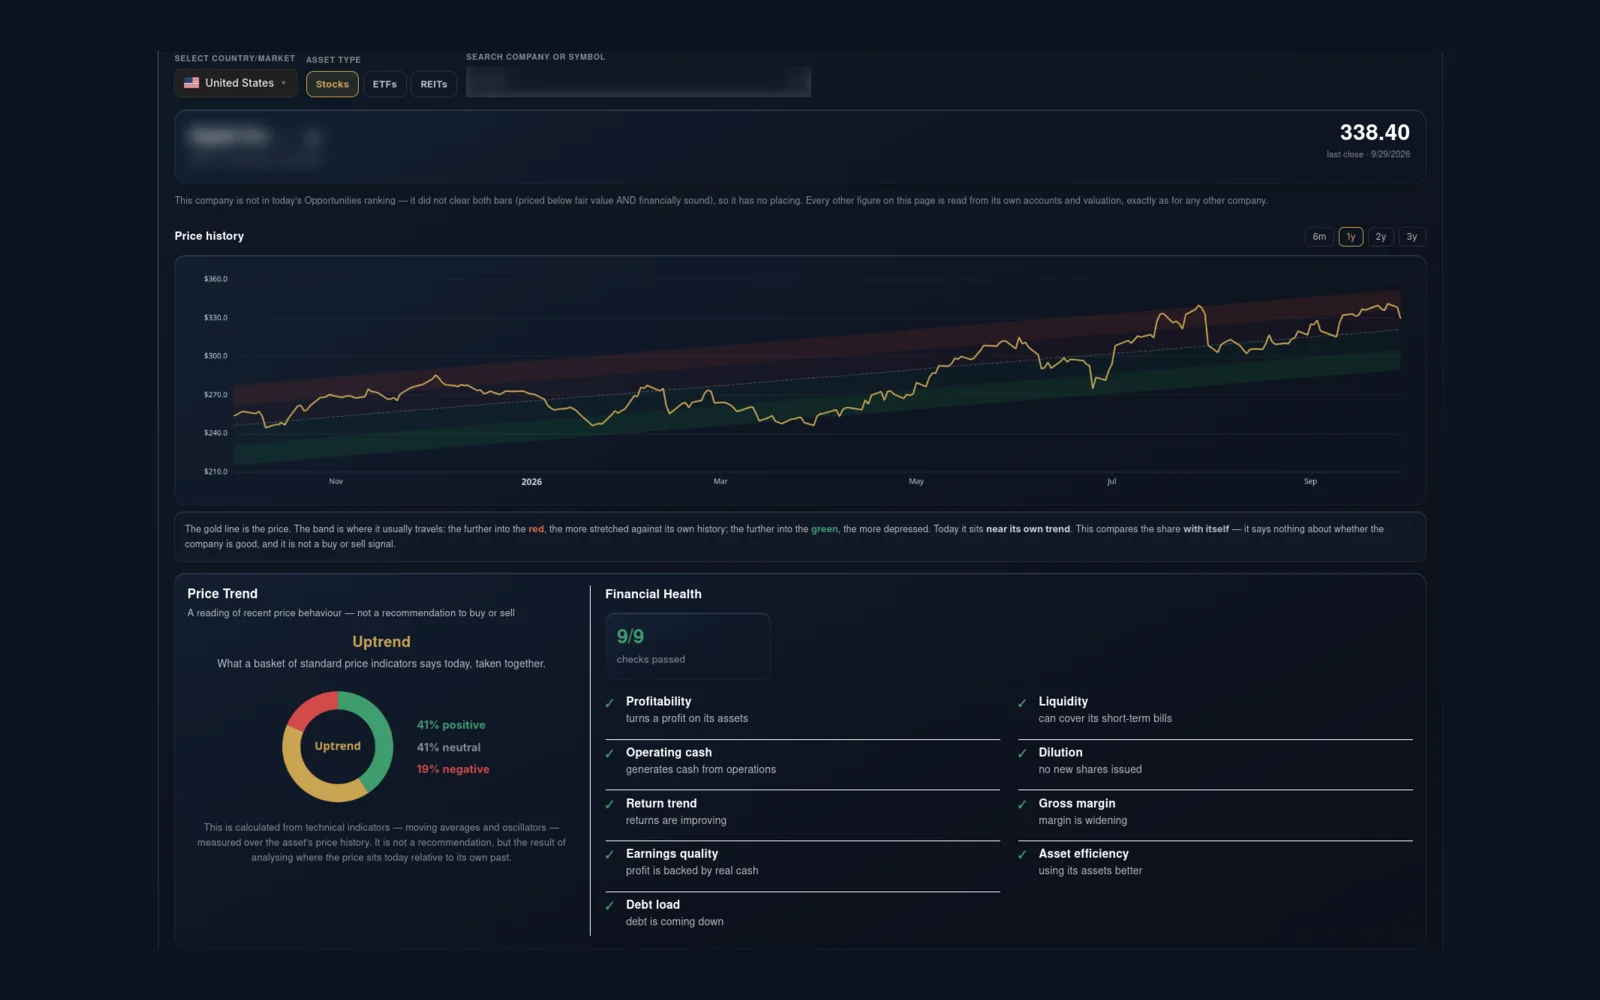
Task: Open the United States country dropdown
Action: pos(235,83)
